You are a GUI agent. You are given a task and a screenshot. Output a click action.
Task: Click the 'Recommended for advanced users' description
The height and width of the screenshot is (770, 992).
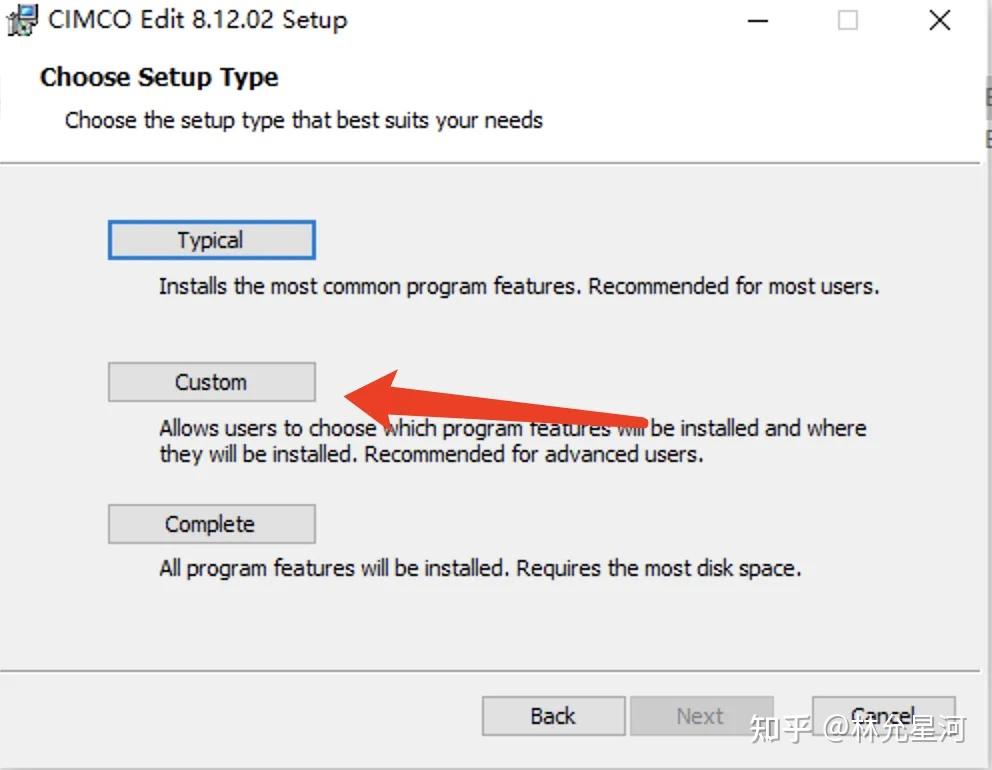pyautogui.click(x=533, y=454)
